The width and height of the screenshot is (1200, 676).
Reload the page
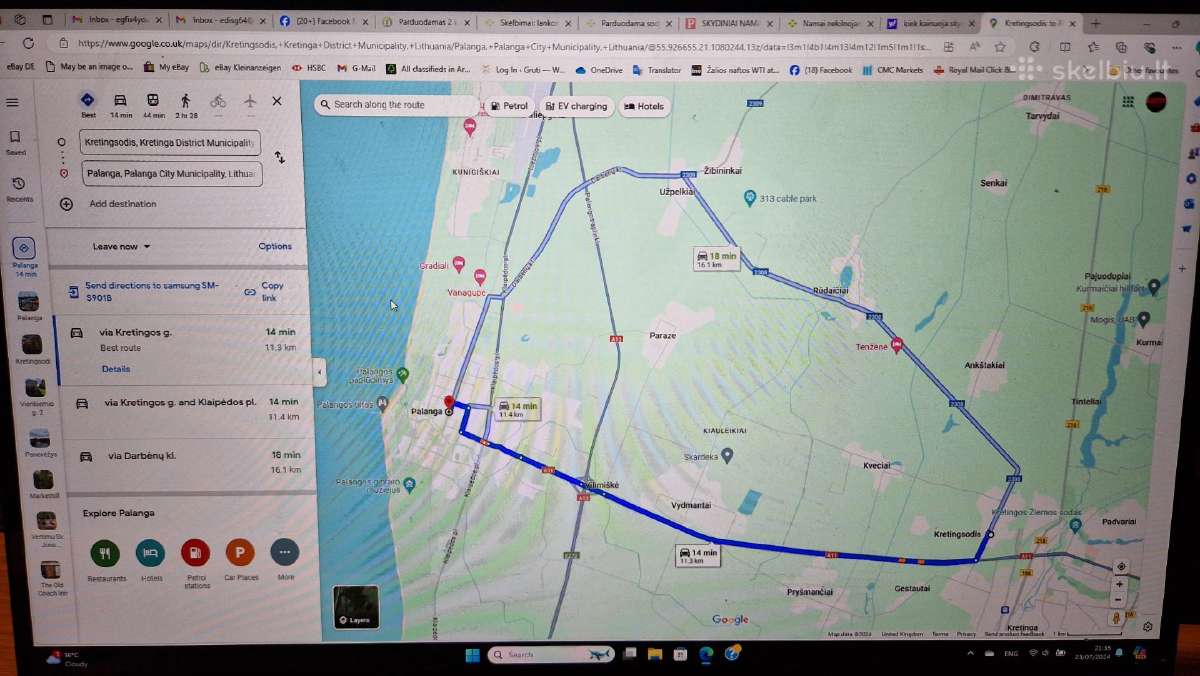pos(27,43)
